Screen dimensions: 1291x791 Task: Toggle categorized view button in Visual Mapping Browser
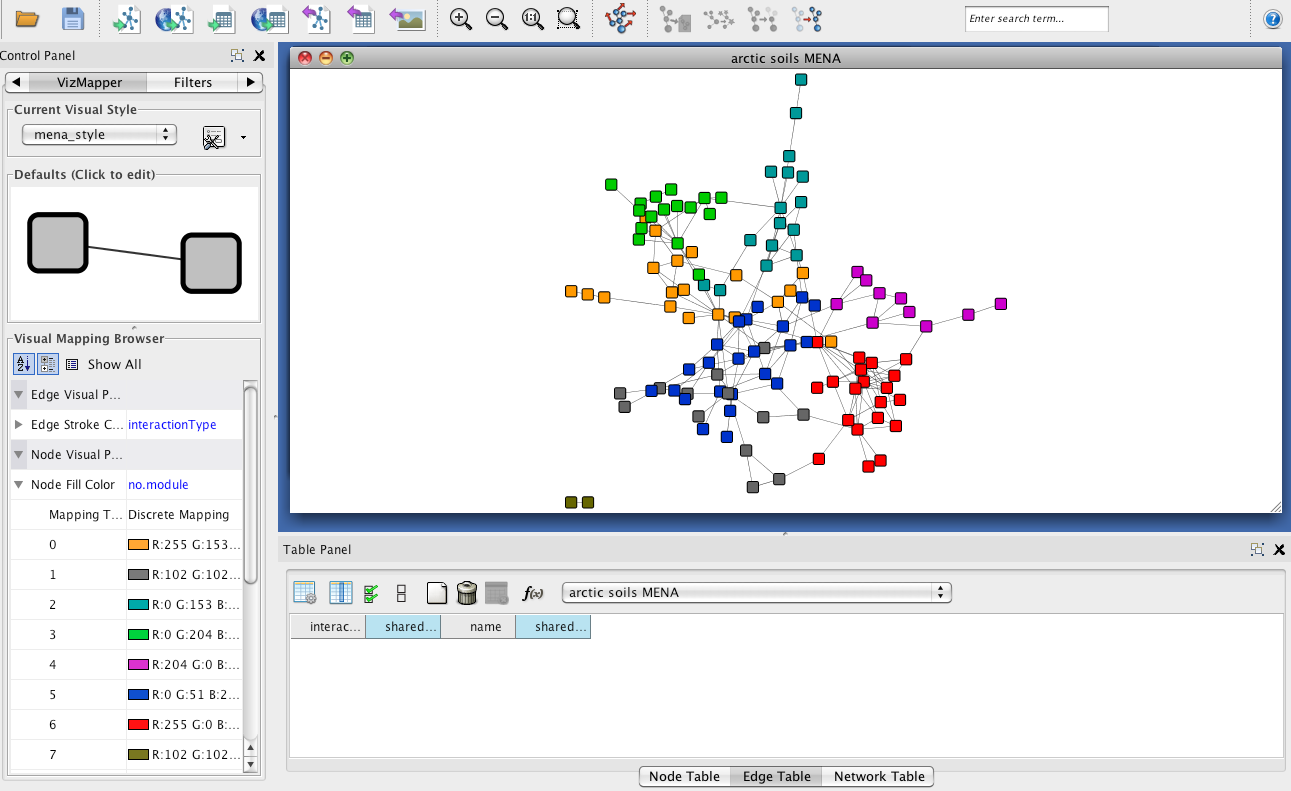[47, 364]
